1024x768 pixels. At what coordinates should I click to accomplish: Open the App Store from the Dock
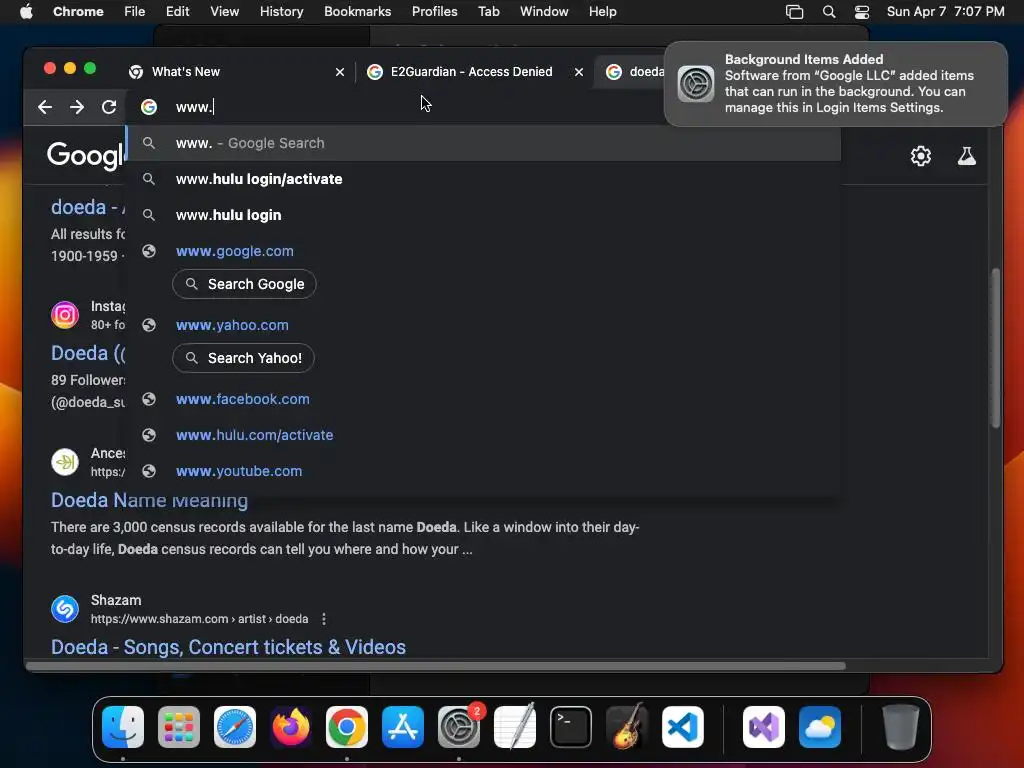coord(403,727)
